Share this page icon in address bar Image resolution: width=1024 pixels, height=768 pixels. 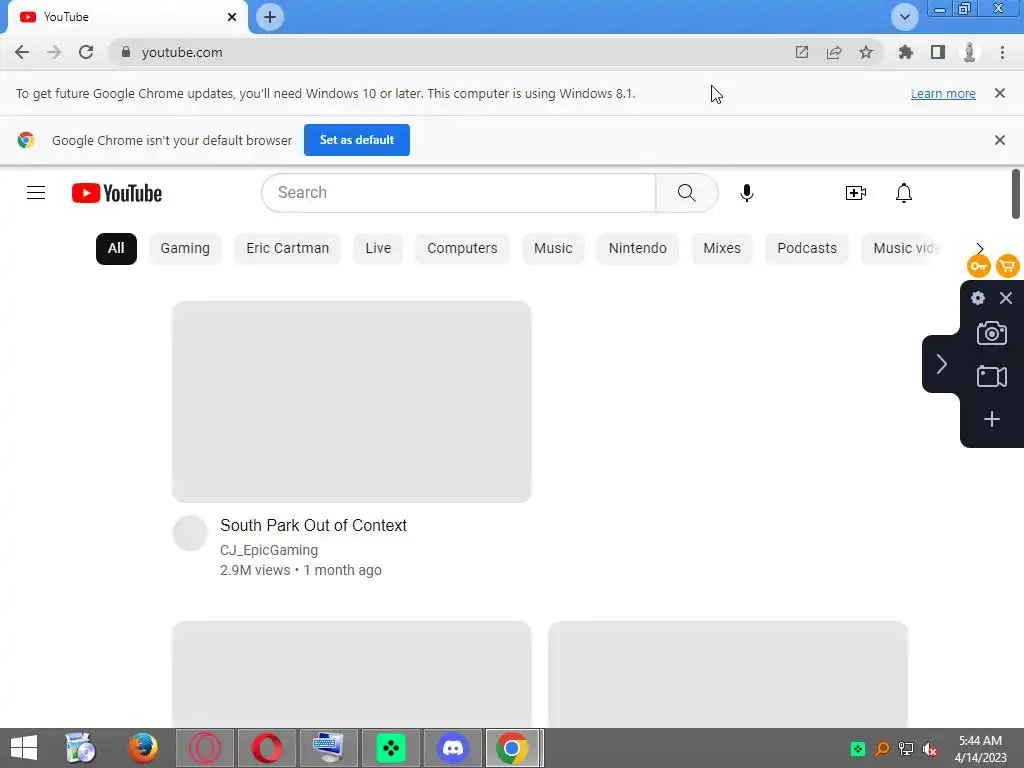pos(834,52)
